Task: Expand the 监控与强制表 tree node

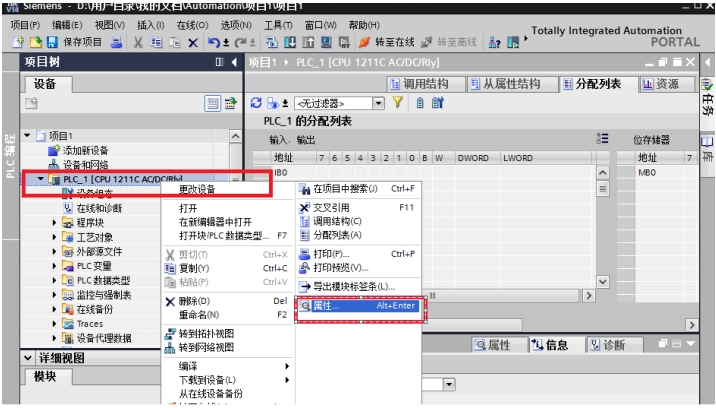Action: [54, 295]
